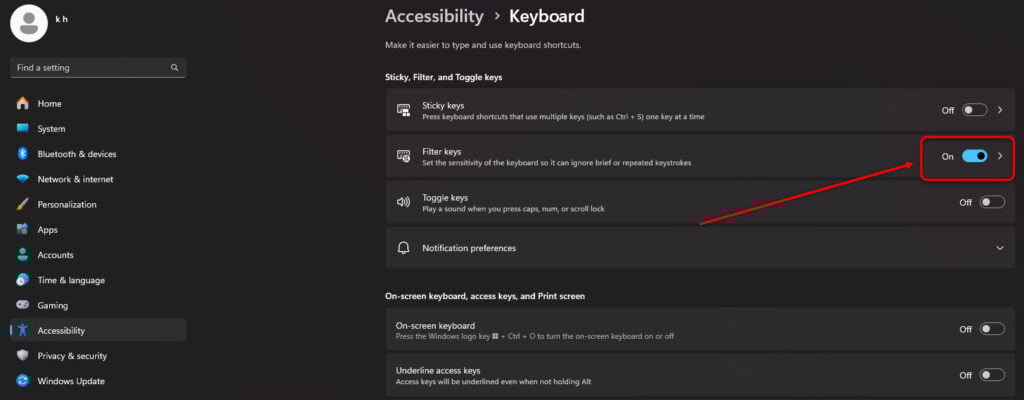Open Sticky keys details chevron
Image resolution: width=1024 pixels, height=400 pixels.
tap(1000, 110)
